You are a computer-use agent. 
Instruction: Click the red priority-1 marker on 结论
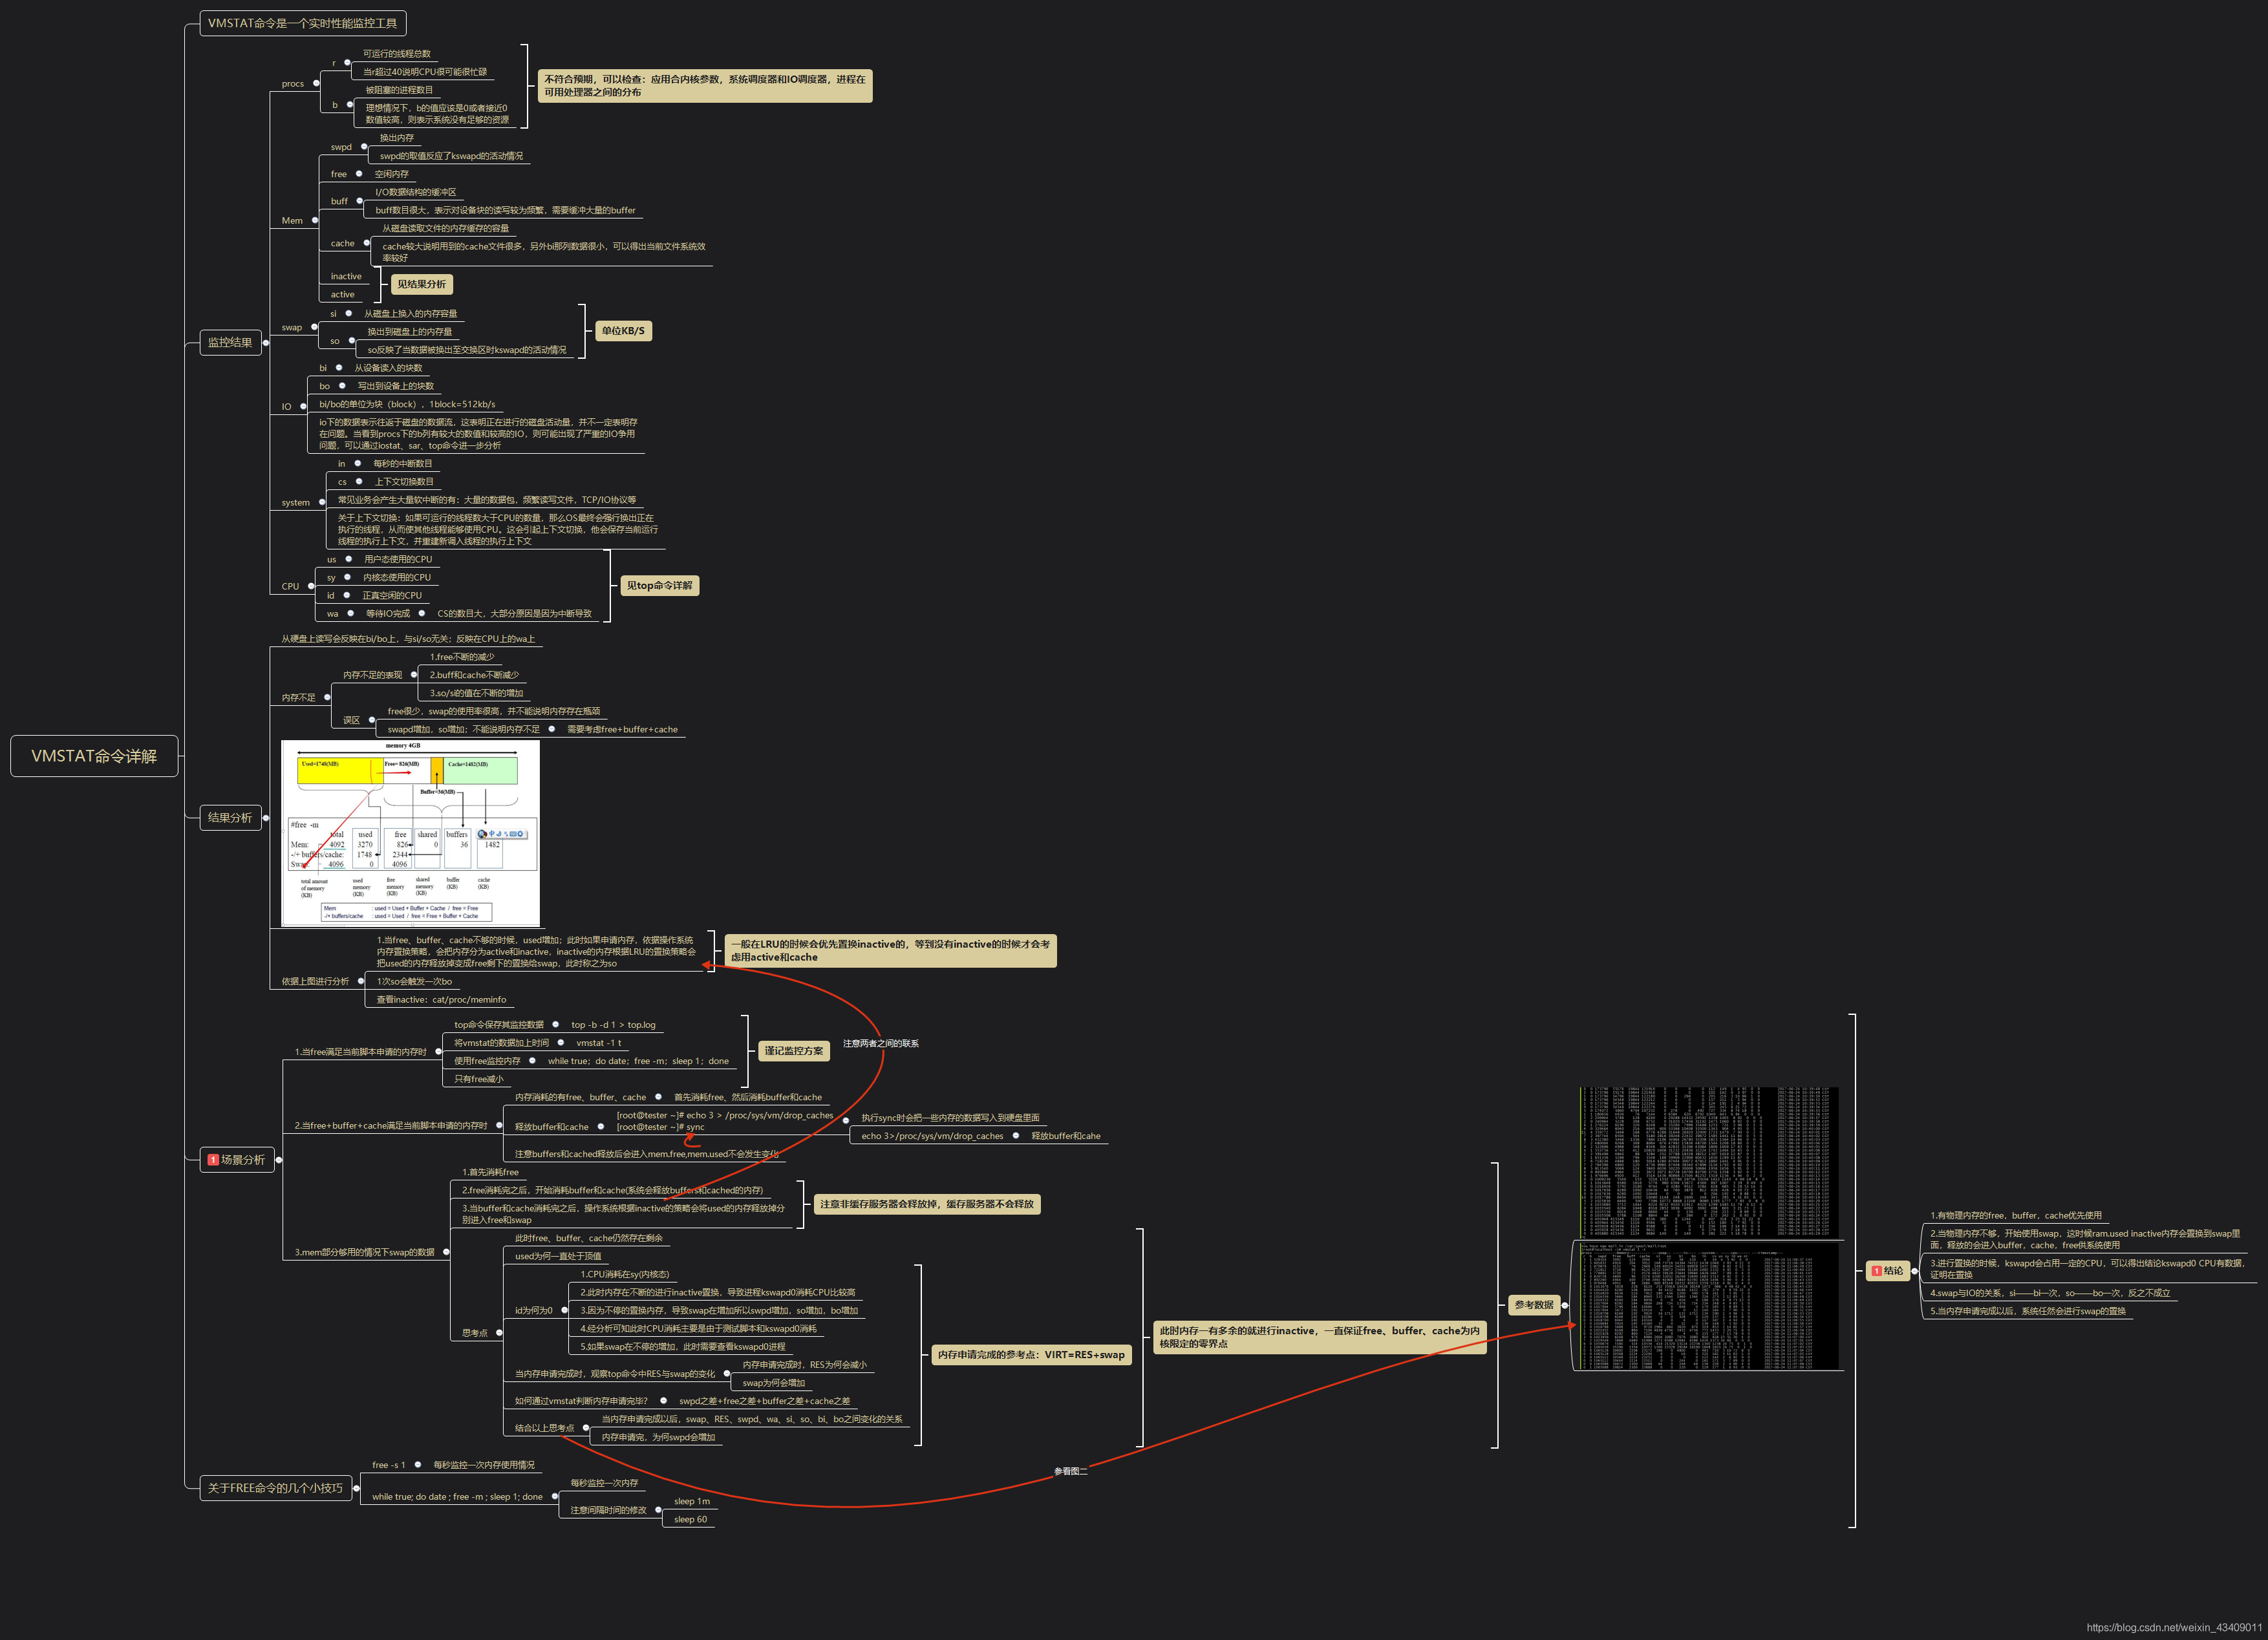click(x=1876, y=1271)
